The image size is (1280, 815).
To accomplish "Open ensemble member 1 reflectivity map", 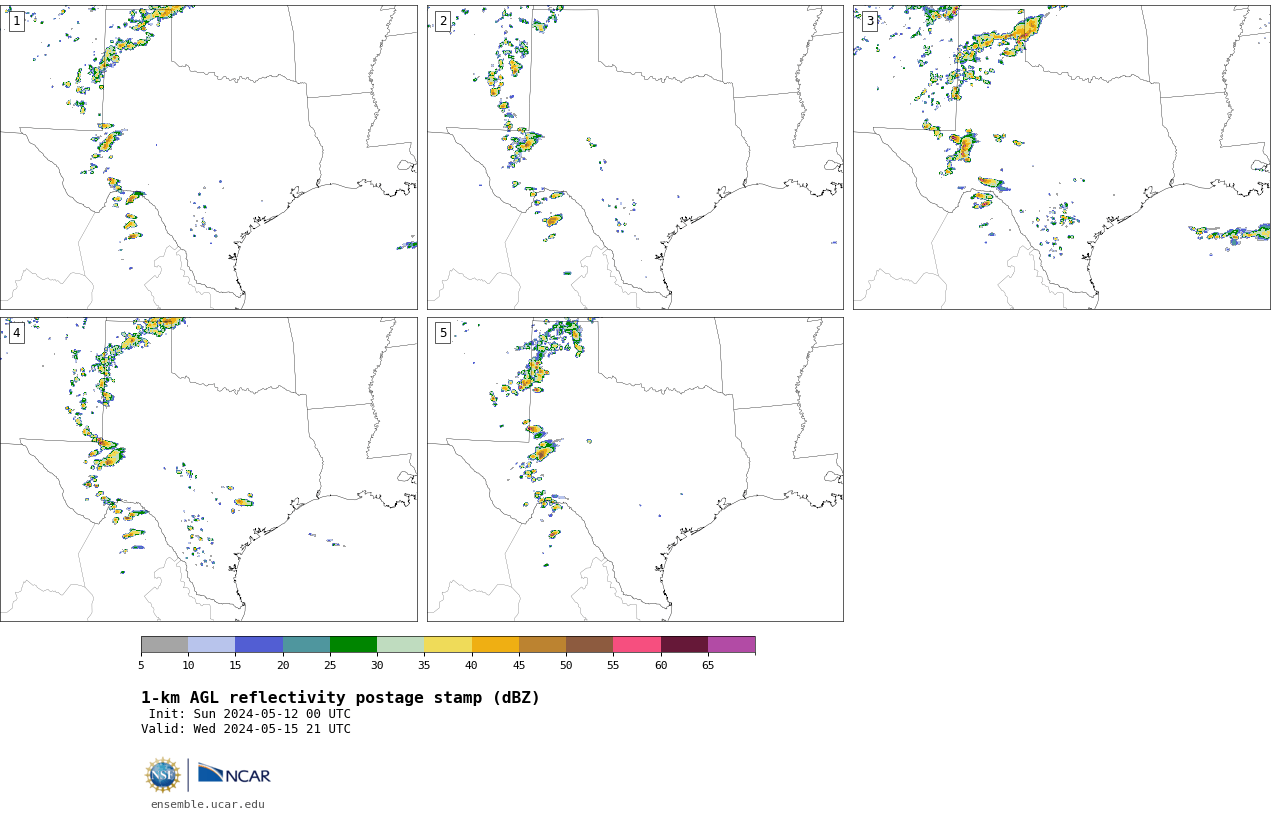I will [208, 157].
